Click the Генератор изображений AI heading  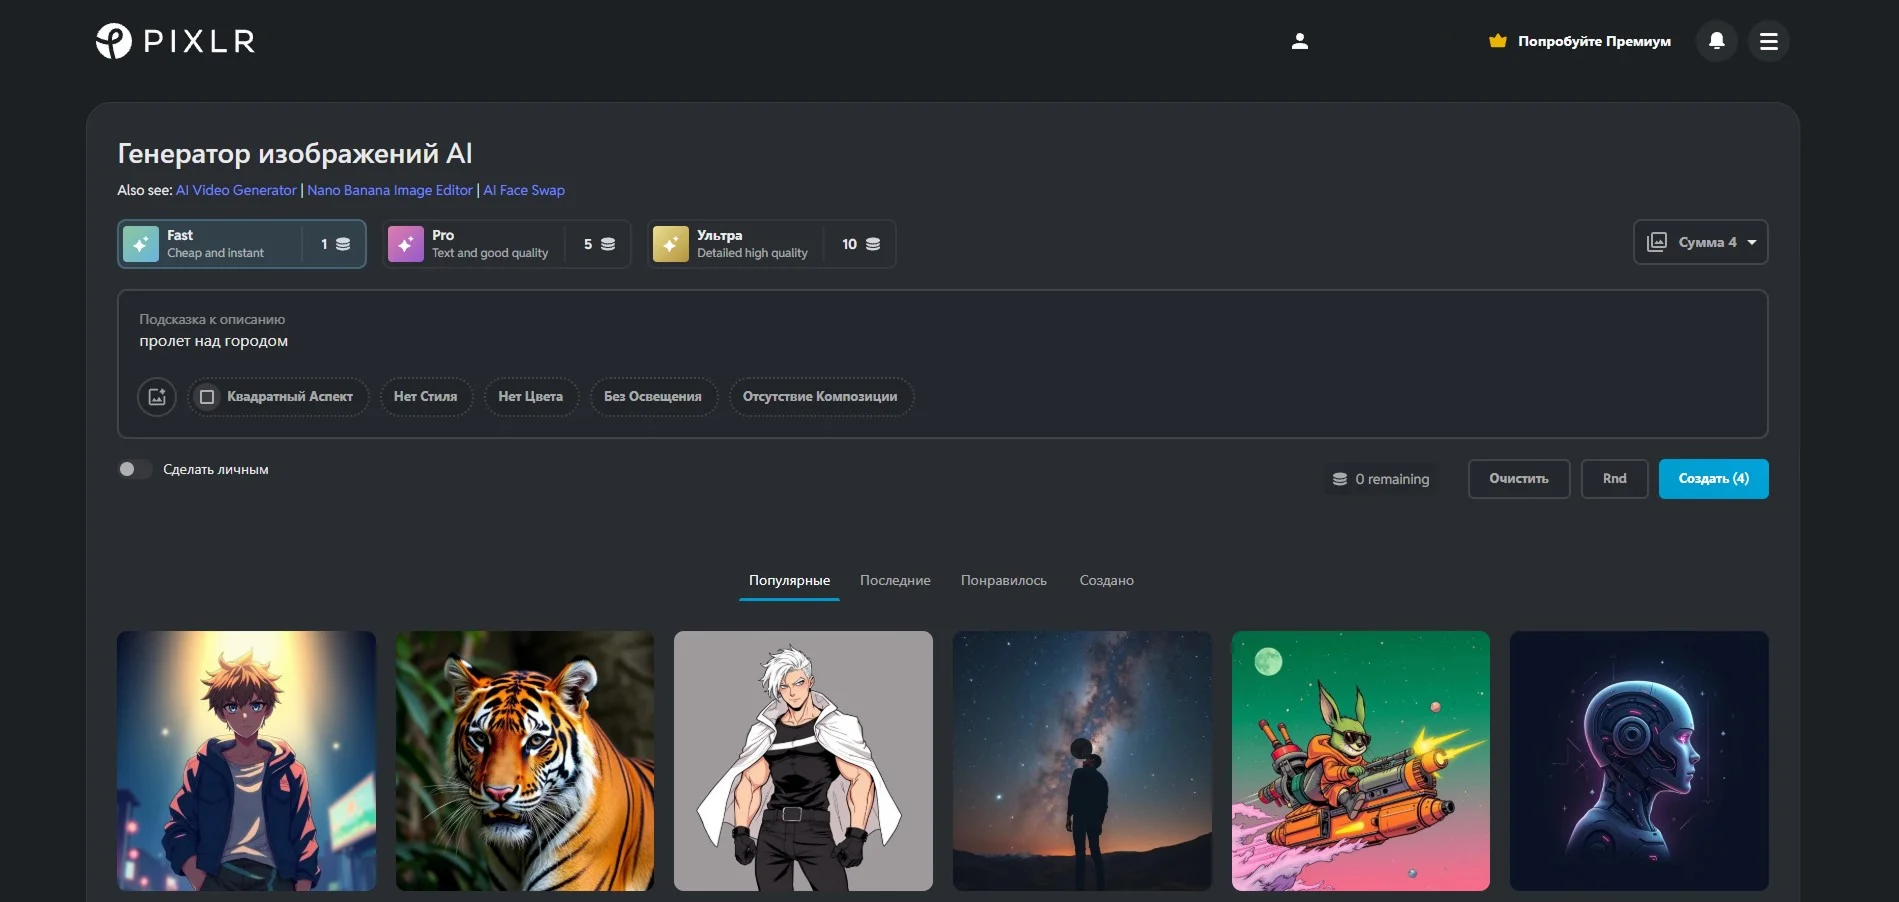point(295,153)
